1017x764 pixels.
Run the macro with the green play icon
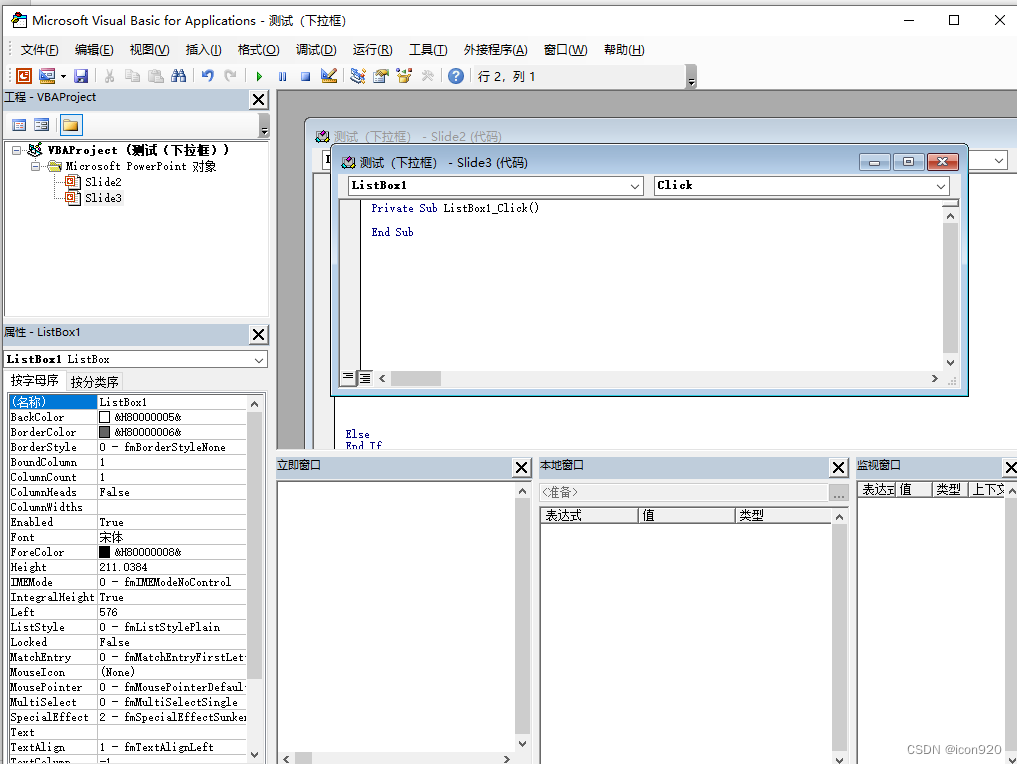click(259, 76)
